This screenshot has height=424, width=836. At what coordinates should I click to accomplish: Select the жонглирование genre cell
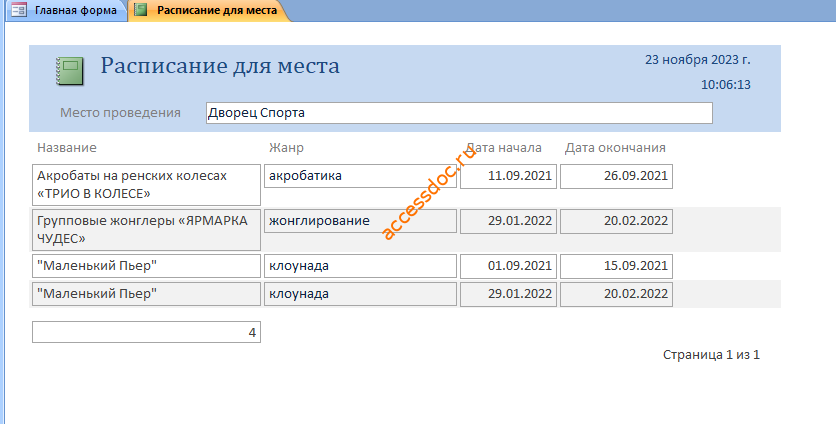[360, 221]
